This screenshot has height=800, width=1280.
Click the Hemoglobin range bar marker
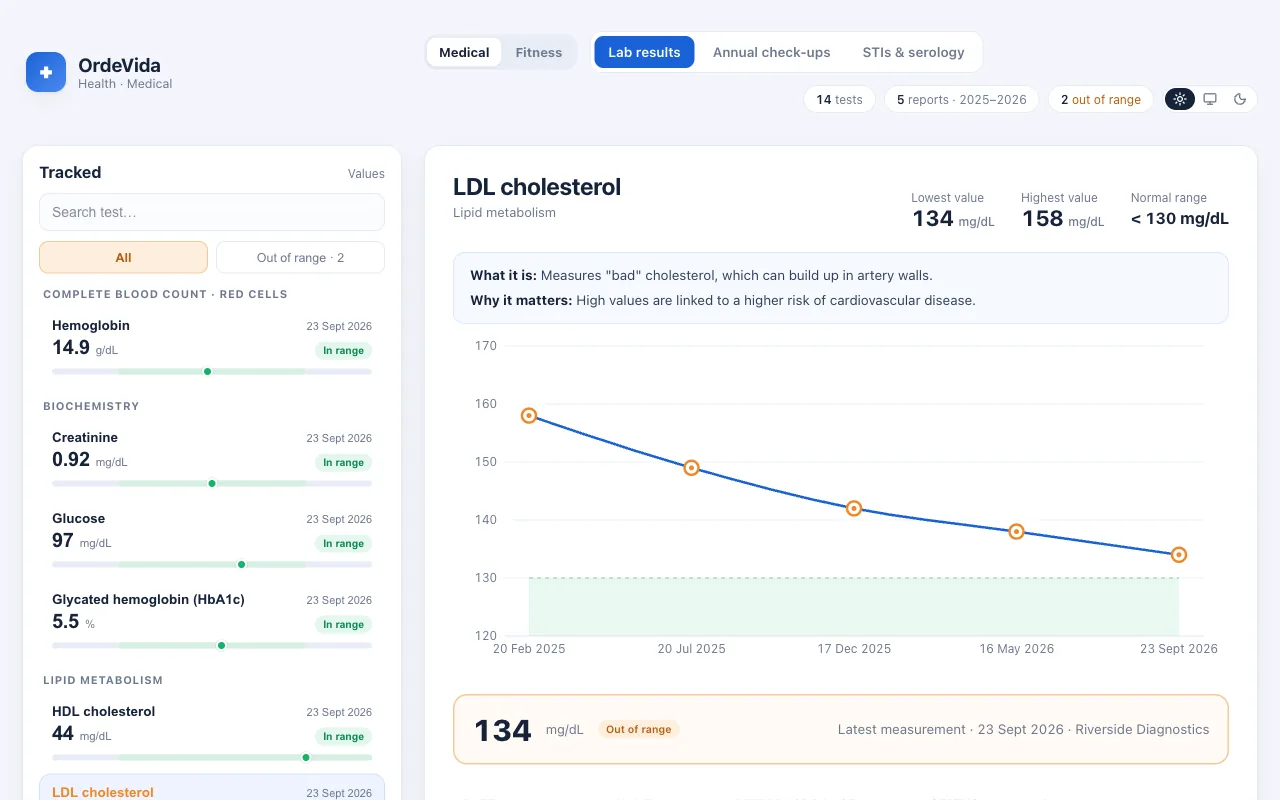[208, 371]
